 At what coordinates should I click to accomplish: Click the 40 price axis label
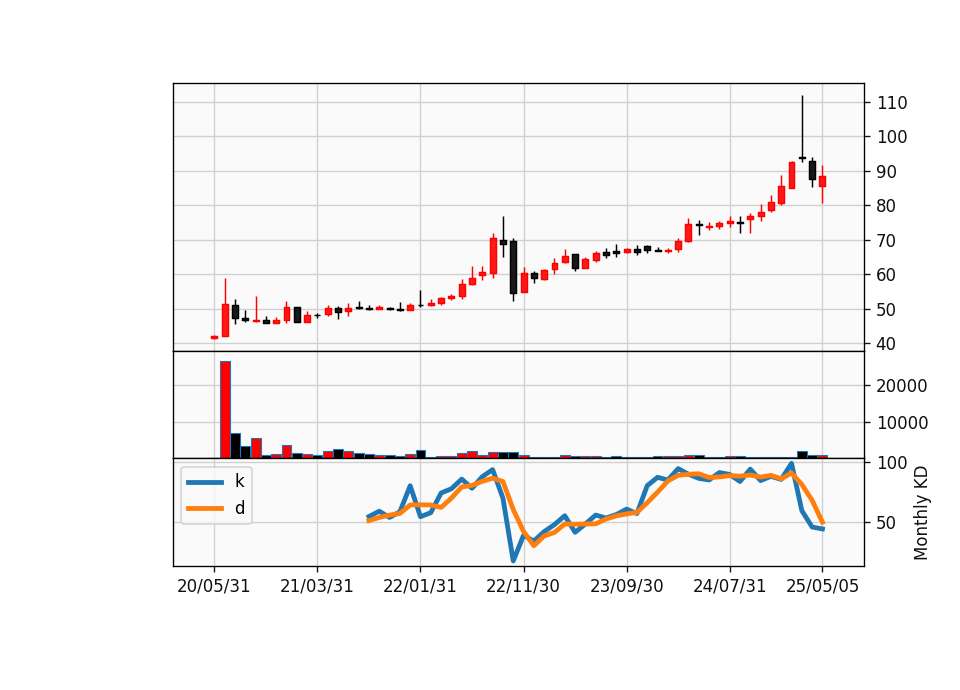pos(887,344)
